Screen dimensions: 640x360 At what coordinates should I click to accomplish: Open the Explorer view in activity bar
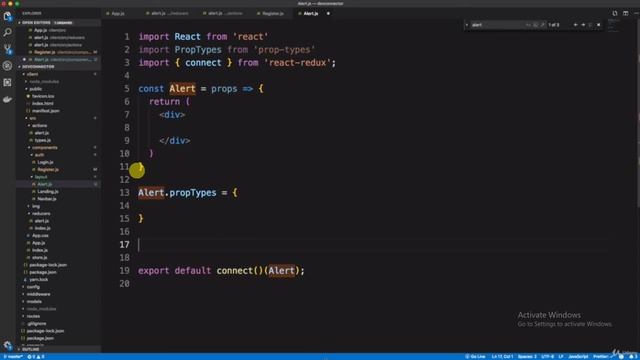point(7,16)
